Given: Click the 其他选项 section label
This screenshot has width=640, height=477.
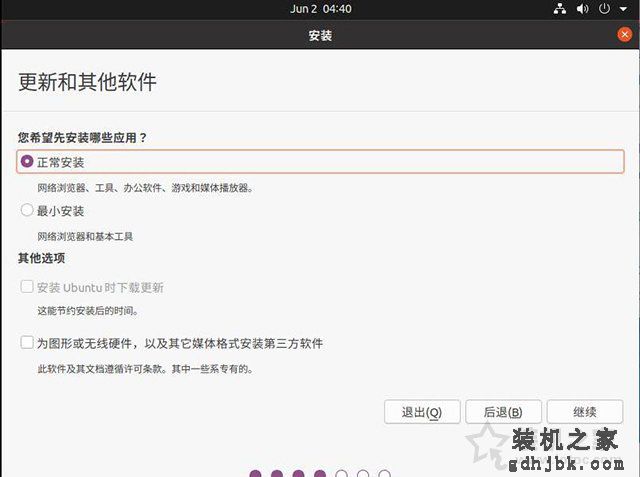Looking at the screenshot, I should (x=42, y=258).
